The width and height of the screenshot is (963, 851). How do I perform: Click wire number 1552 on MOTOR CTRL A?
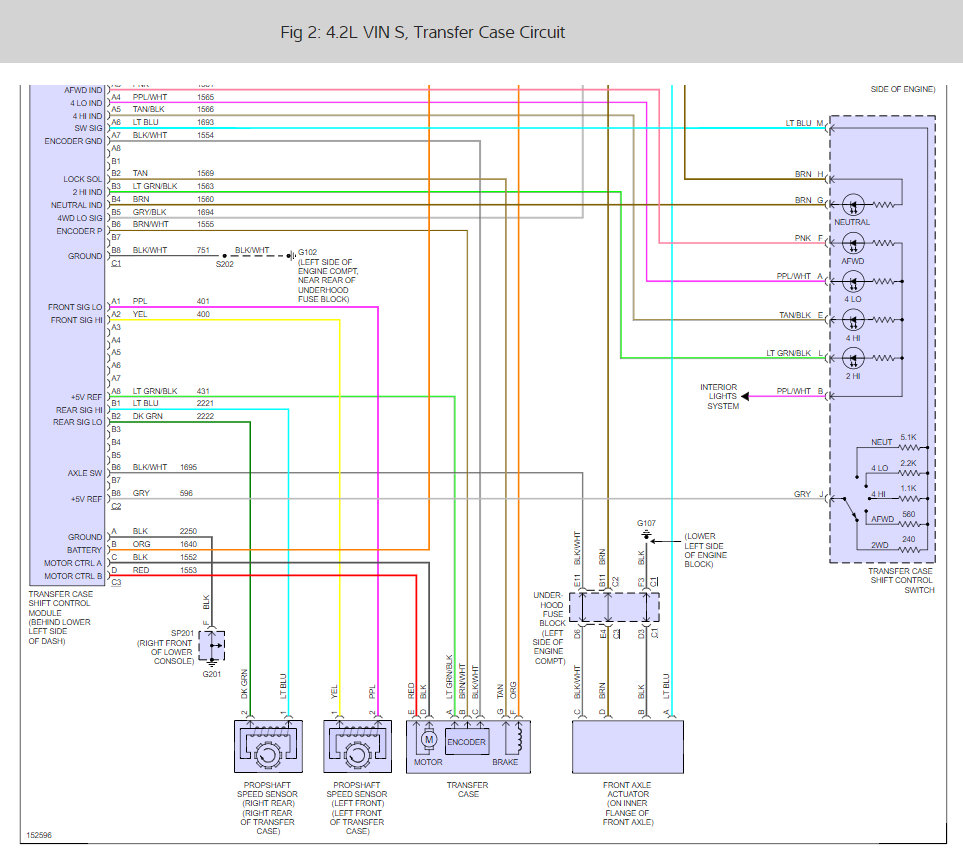click(x=188, y=557)
